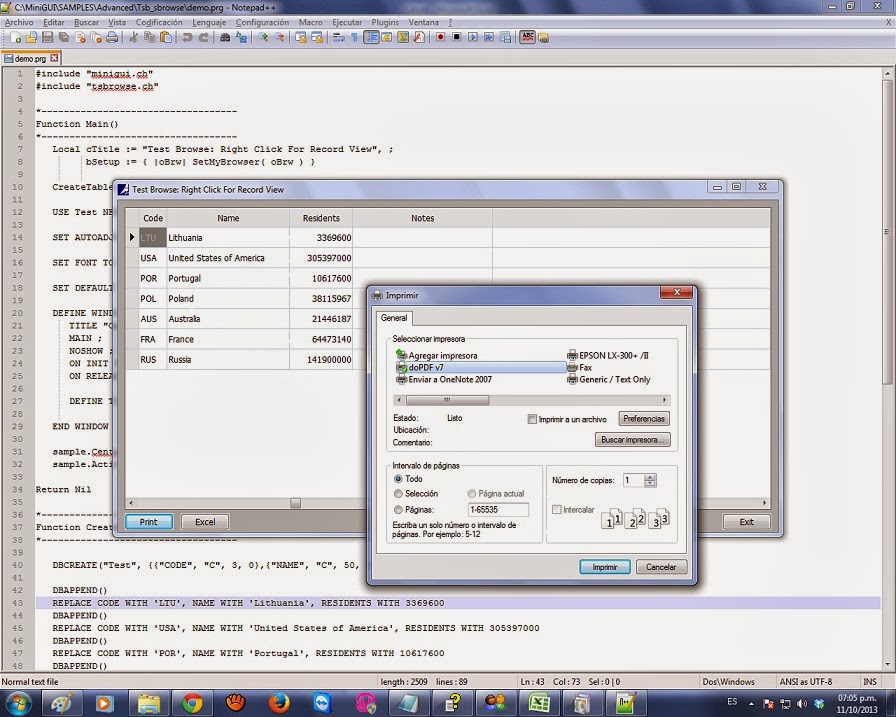The height and width of the screenshot is (717, 896).
Task: Zoom in using the magnifier toolbar icon
Action: click(264, 38)
